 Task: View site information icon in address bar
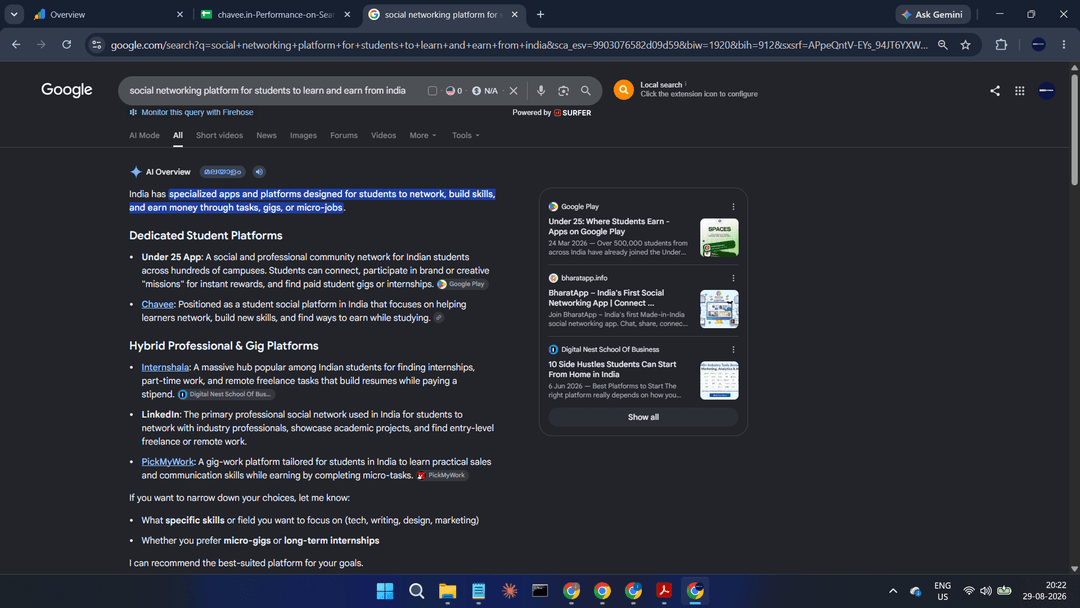(97, 45)
